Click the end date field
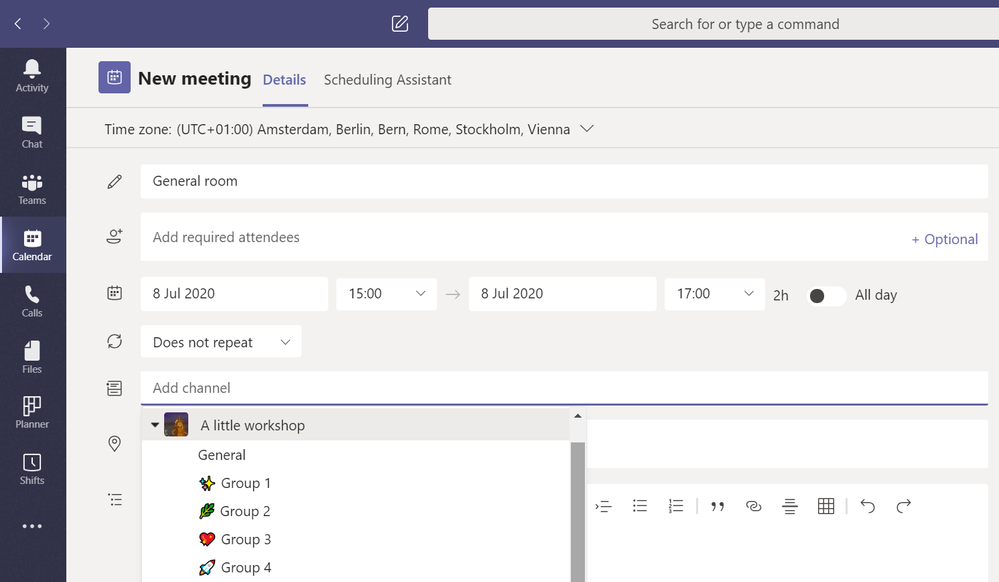This screenshot has width=999, height=582. coord(563,294)
